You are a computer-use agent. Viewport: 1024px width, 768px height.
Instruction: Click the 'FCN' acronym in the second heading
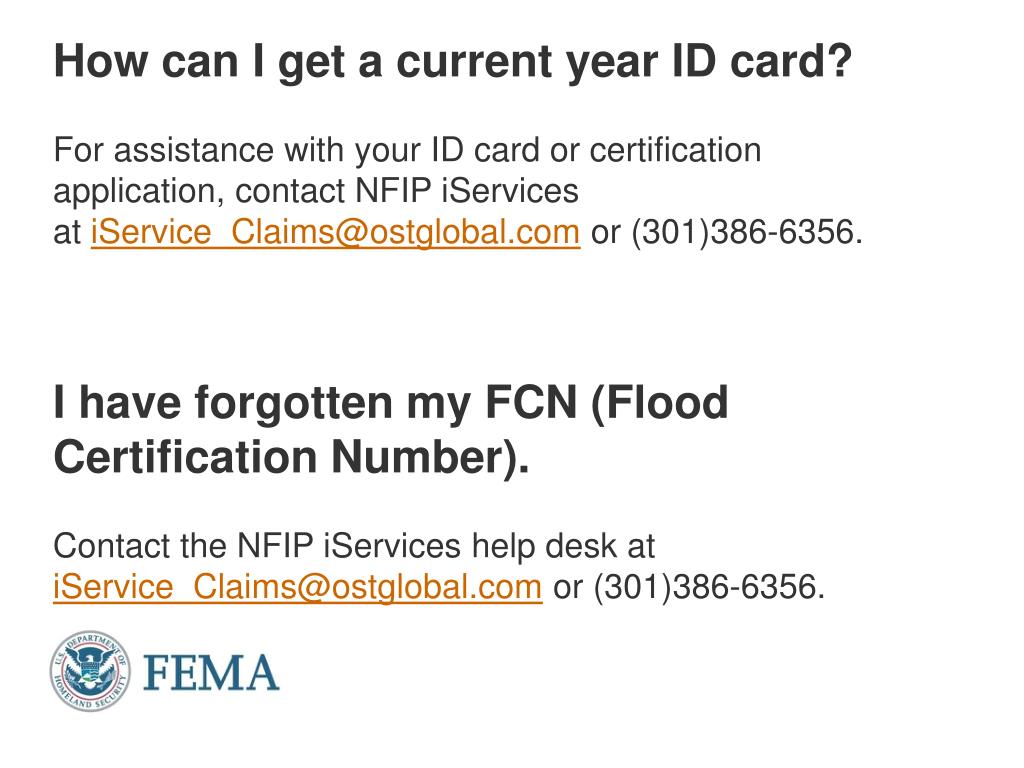coord(531,402)
